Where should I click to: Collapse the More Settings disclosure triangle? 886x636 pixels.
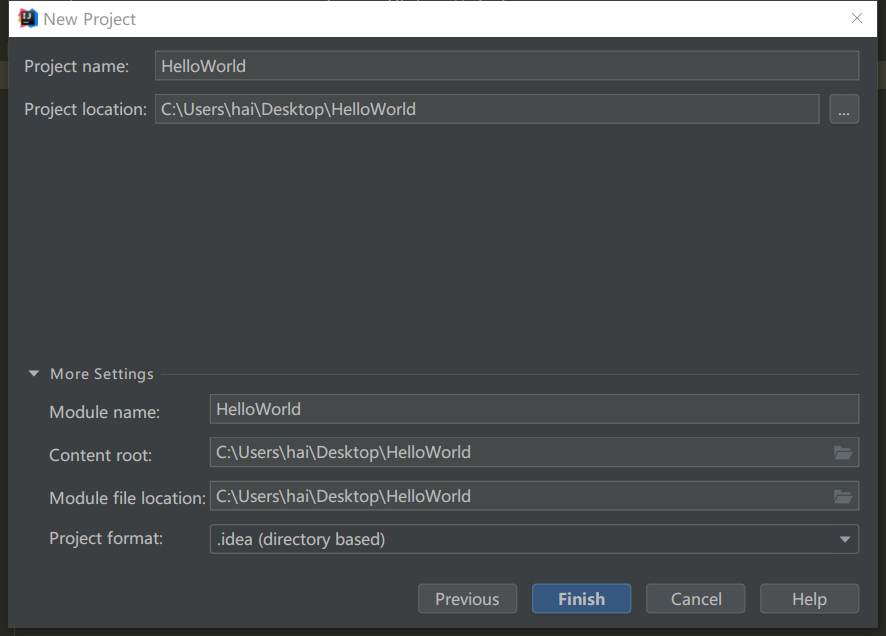[34, 374]
